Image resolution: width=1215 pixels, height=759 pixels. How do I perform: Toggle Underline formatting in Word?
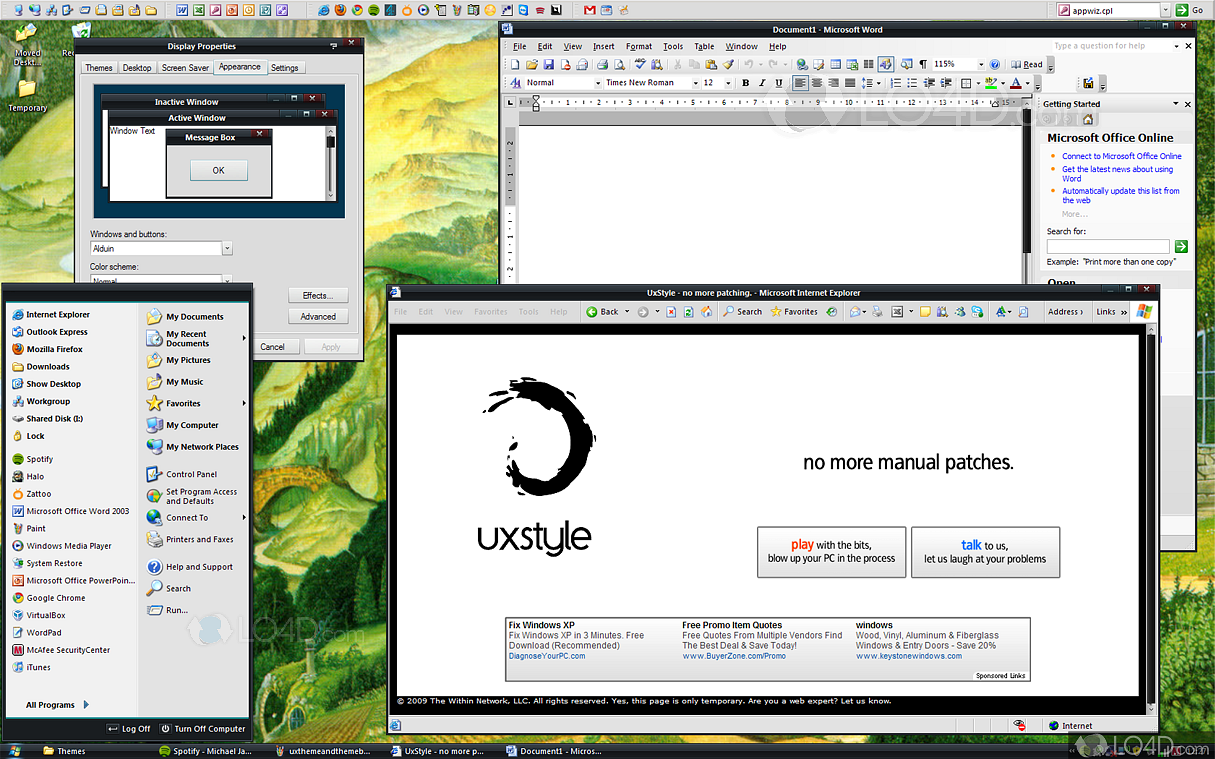[778, 83]
